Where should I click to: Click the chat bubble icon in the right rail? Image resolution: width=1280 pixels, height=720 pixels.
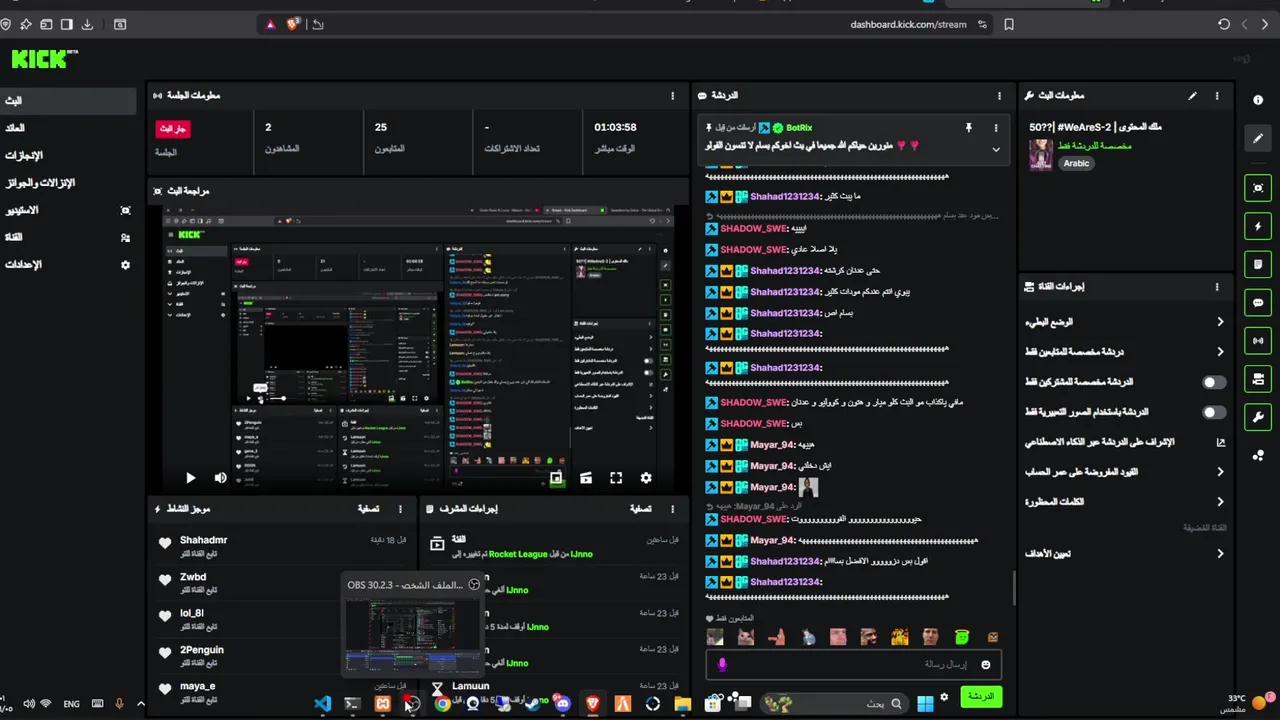tap(1258, 302)
